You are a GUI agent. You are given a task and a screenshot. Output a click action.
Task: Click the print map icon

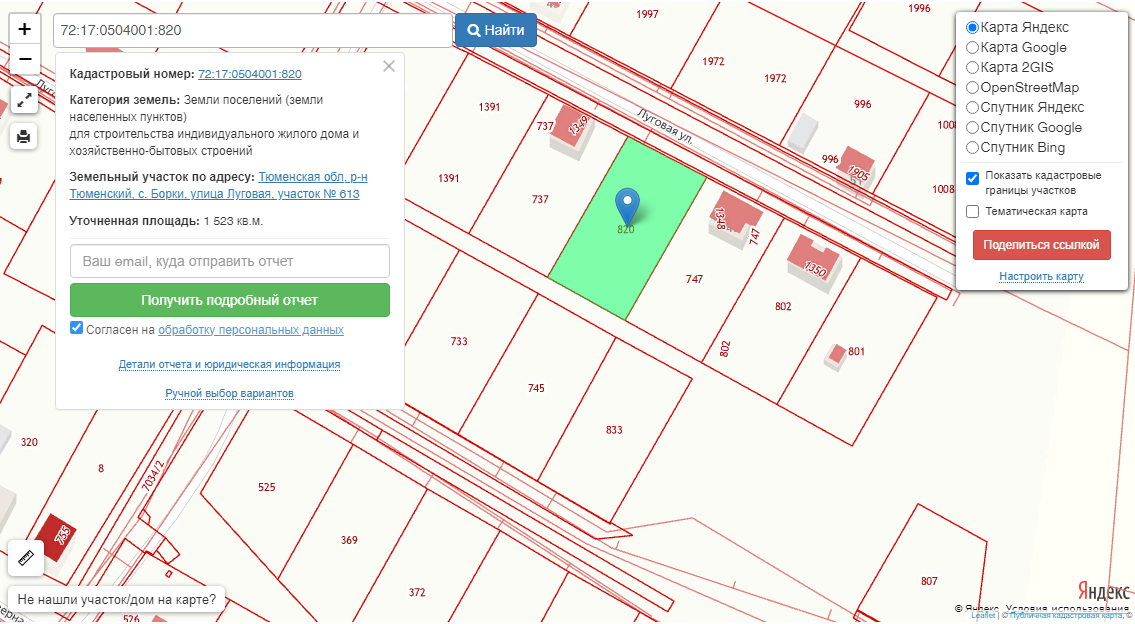[x=25, y=136]
